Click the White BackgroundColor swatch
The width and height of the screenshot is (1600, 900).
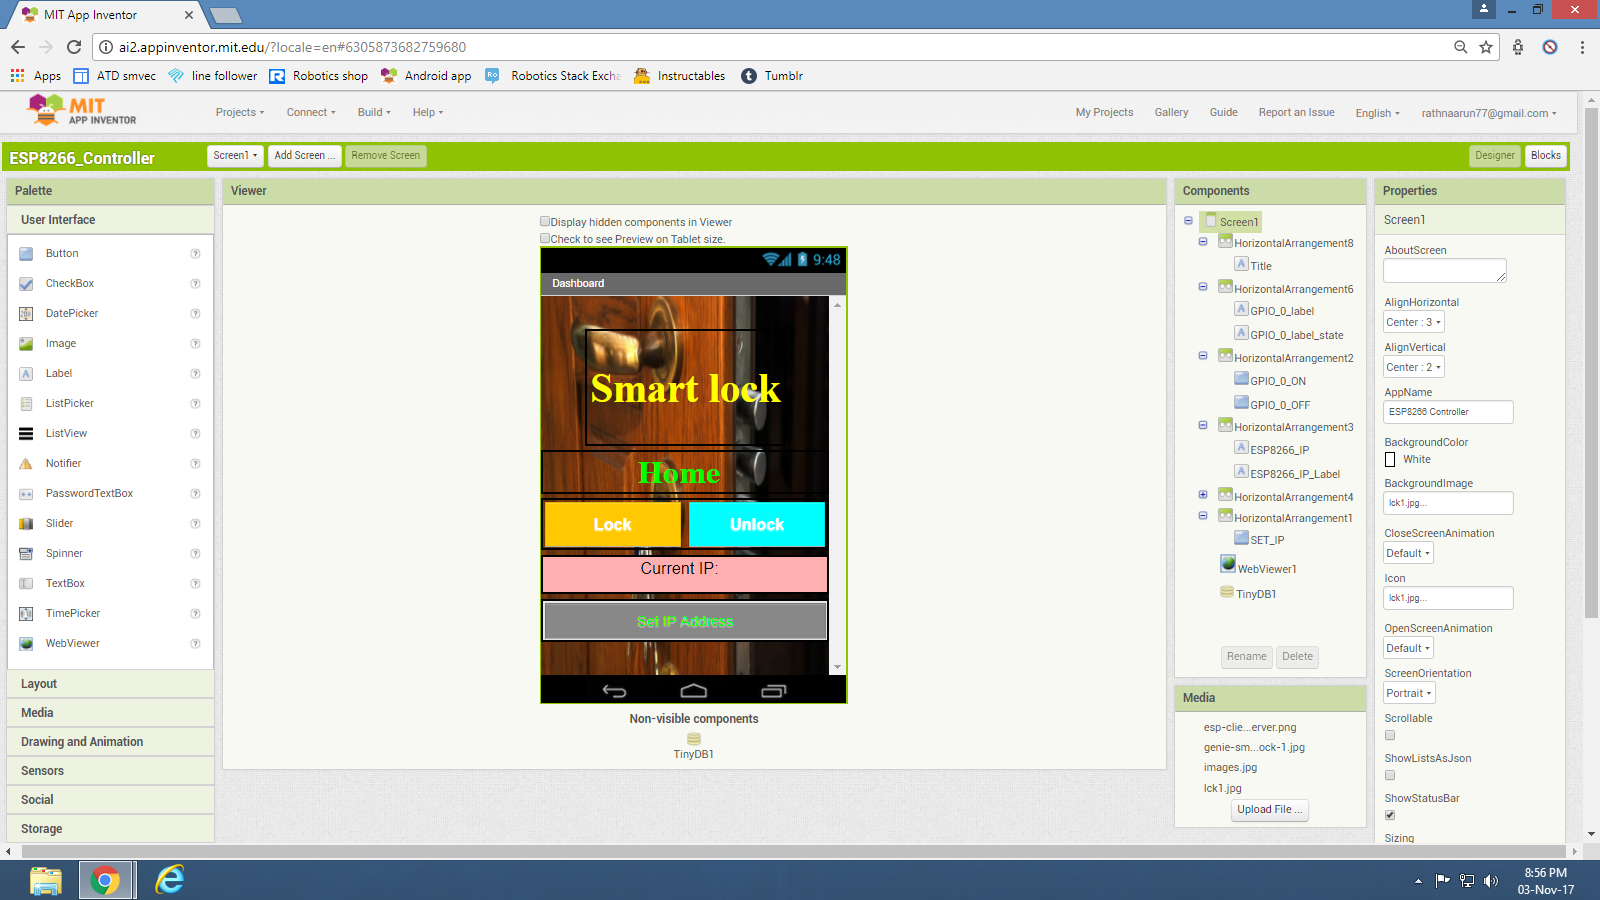point(1390,460)
